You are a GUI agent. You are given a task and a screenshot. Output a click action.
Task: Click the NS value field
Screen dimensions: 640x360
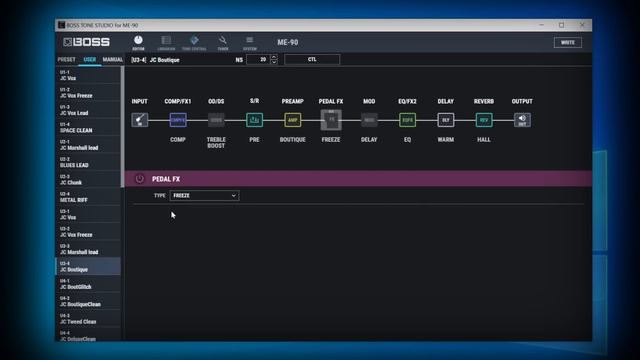click(259, 60)
